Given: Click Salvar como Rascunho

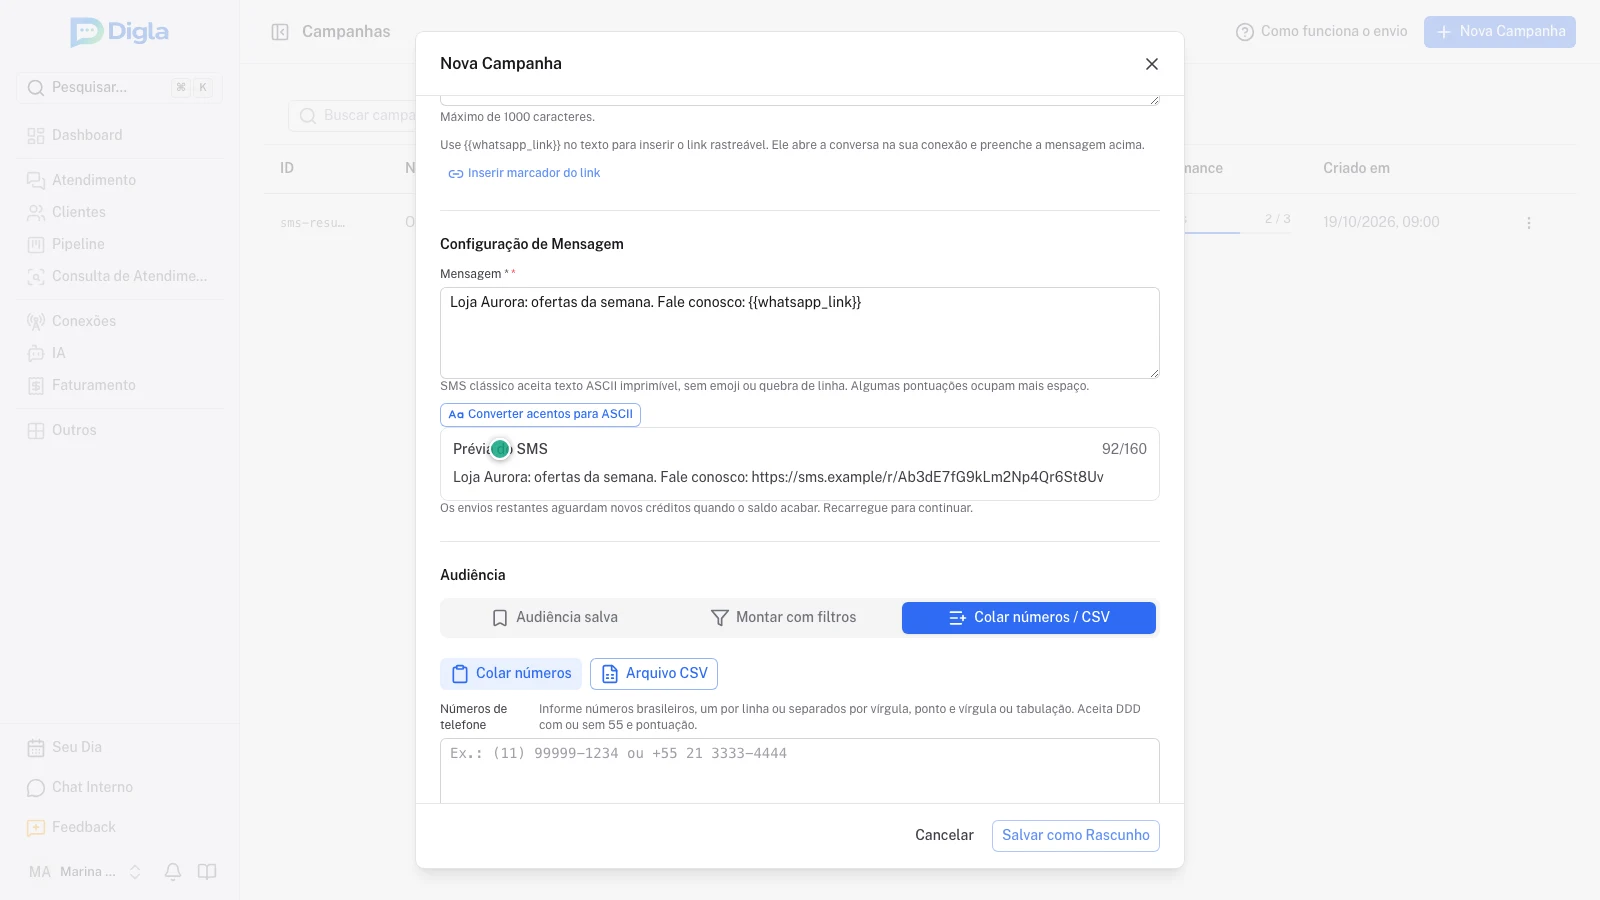Looking at the screenshot, I should pyautogui.click(x=1076, y=836).
